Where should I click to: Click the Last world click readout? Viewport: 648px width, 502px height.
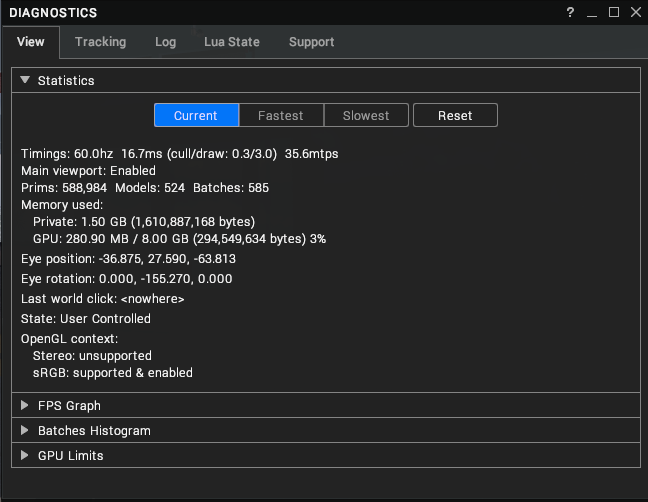[x=103, y=298]
